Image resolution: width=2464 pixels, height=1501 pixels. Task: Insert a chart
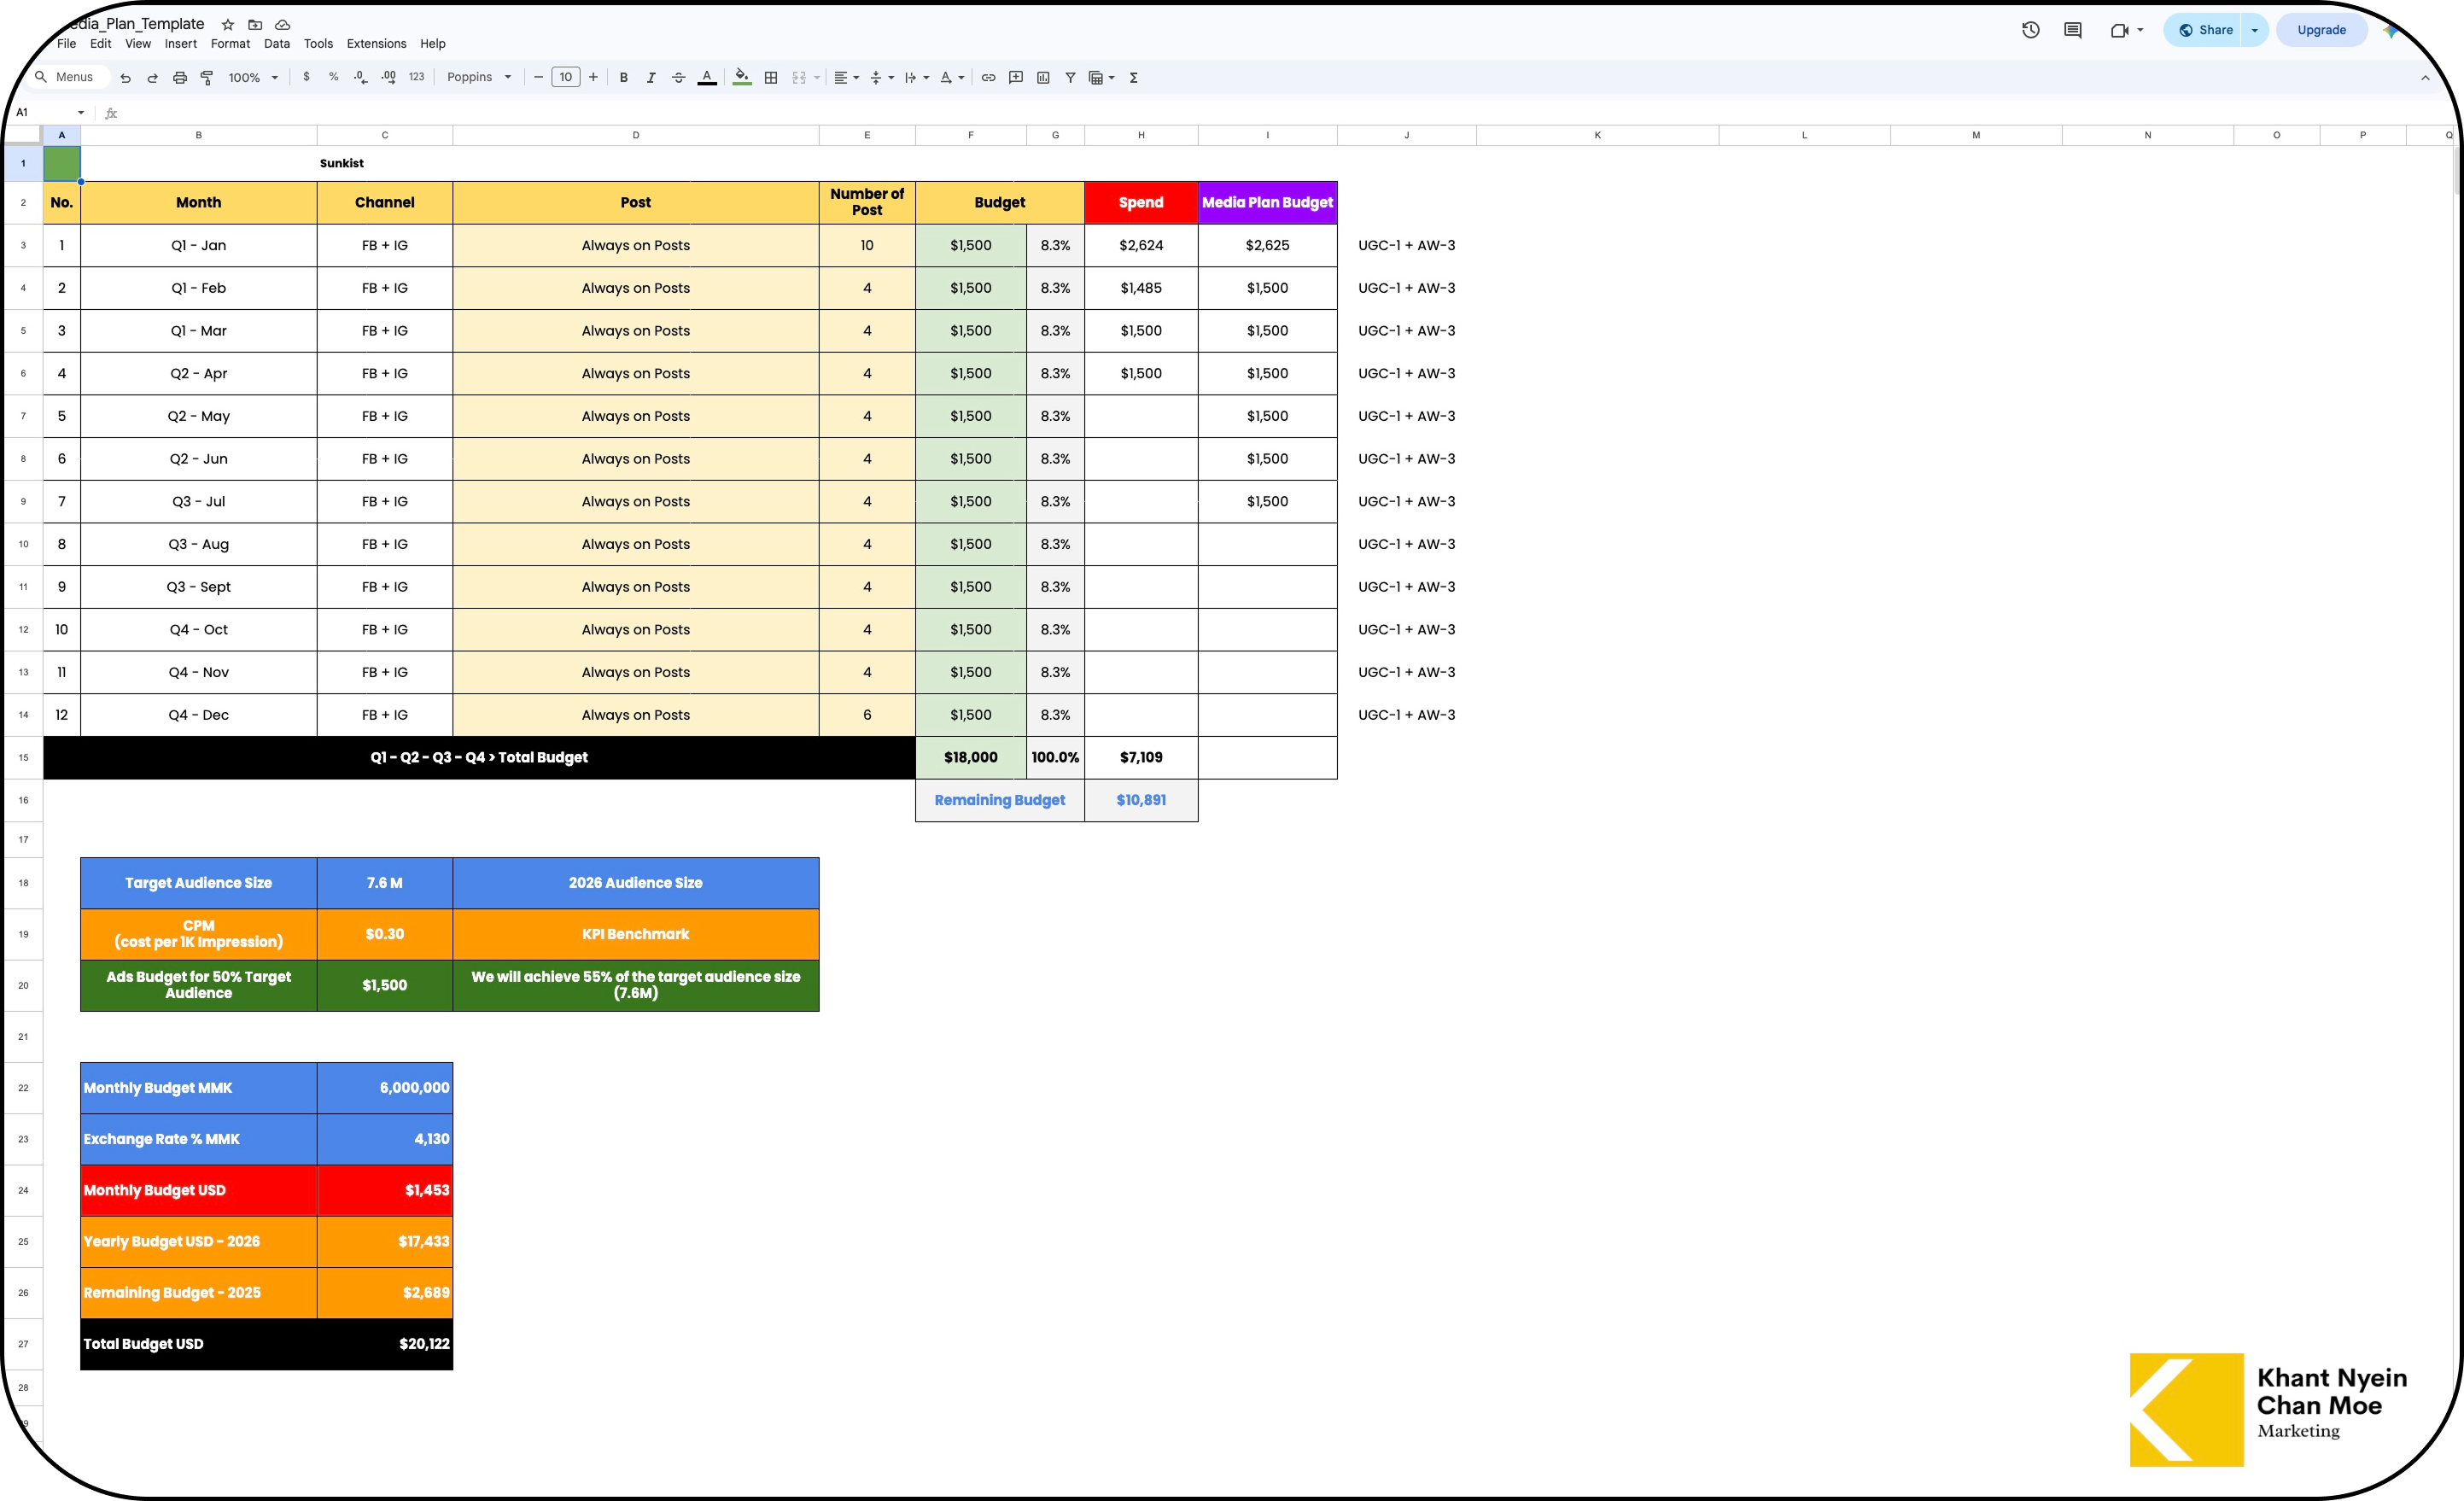(x=1043, y=77)
